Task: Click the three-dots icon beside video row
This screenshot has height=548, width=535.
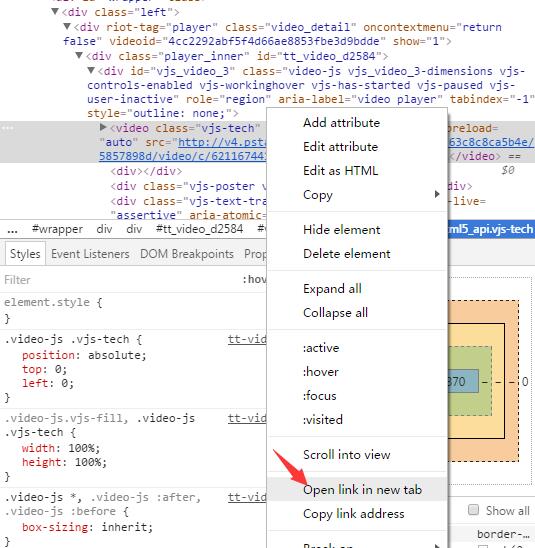Action: point(8,128)
